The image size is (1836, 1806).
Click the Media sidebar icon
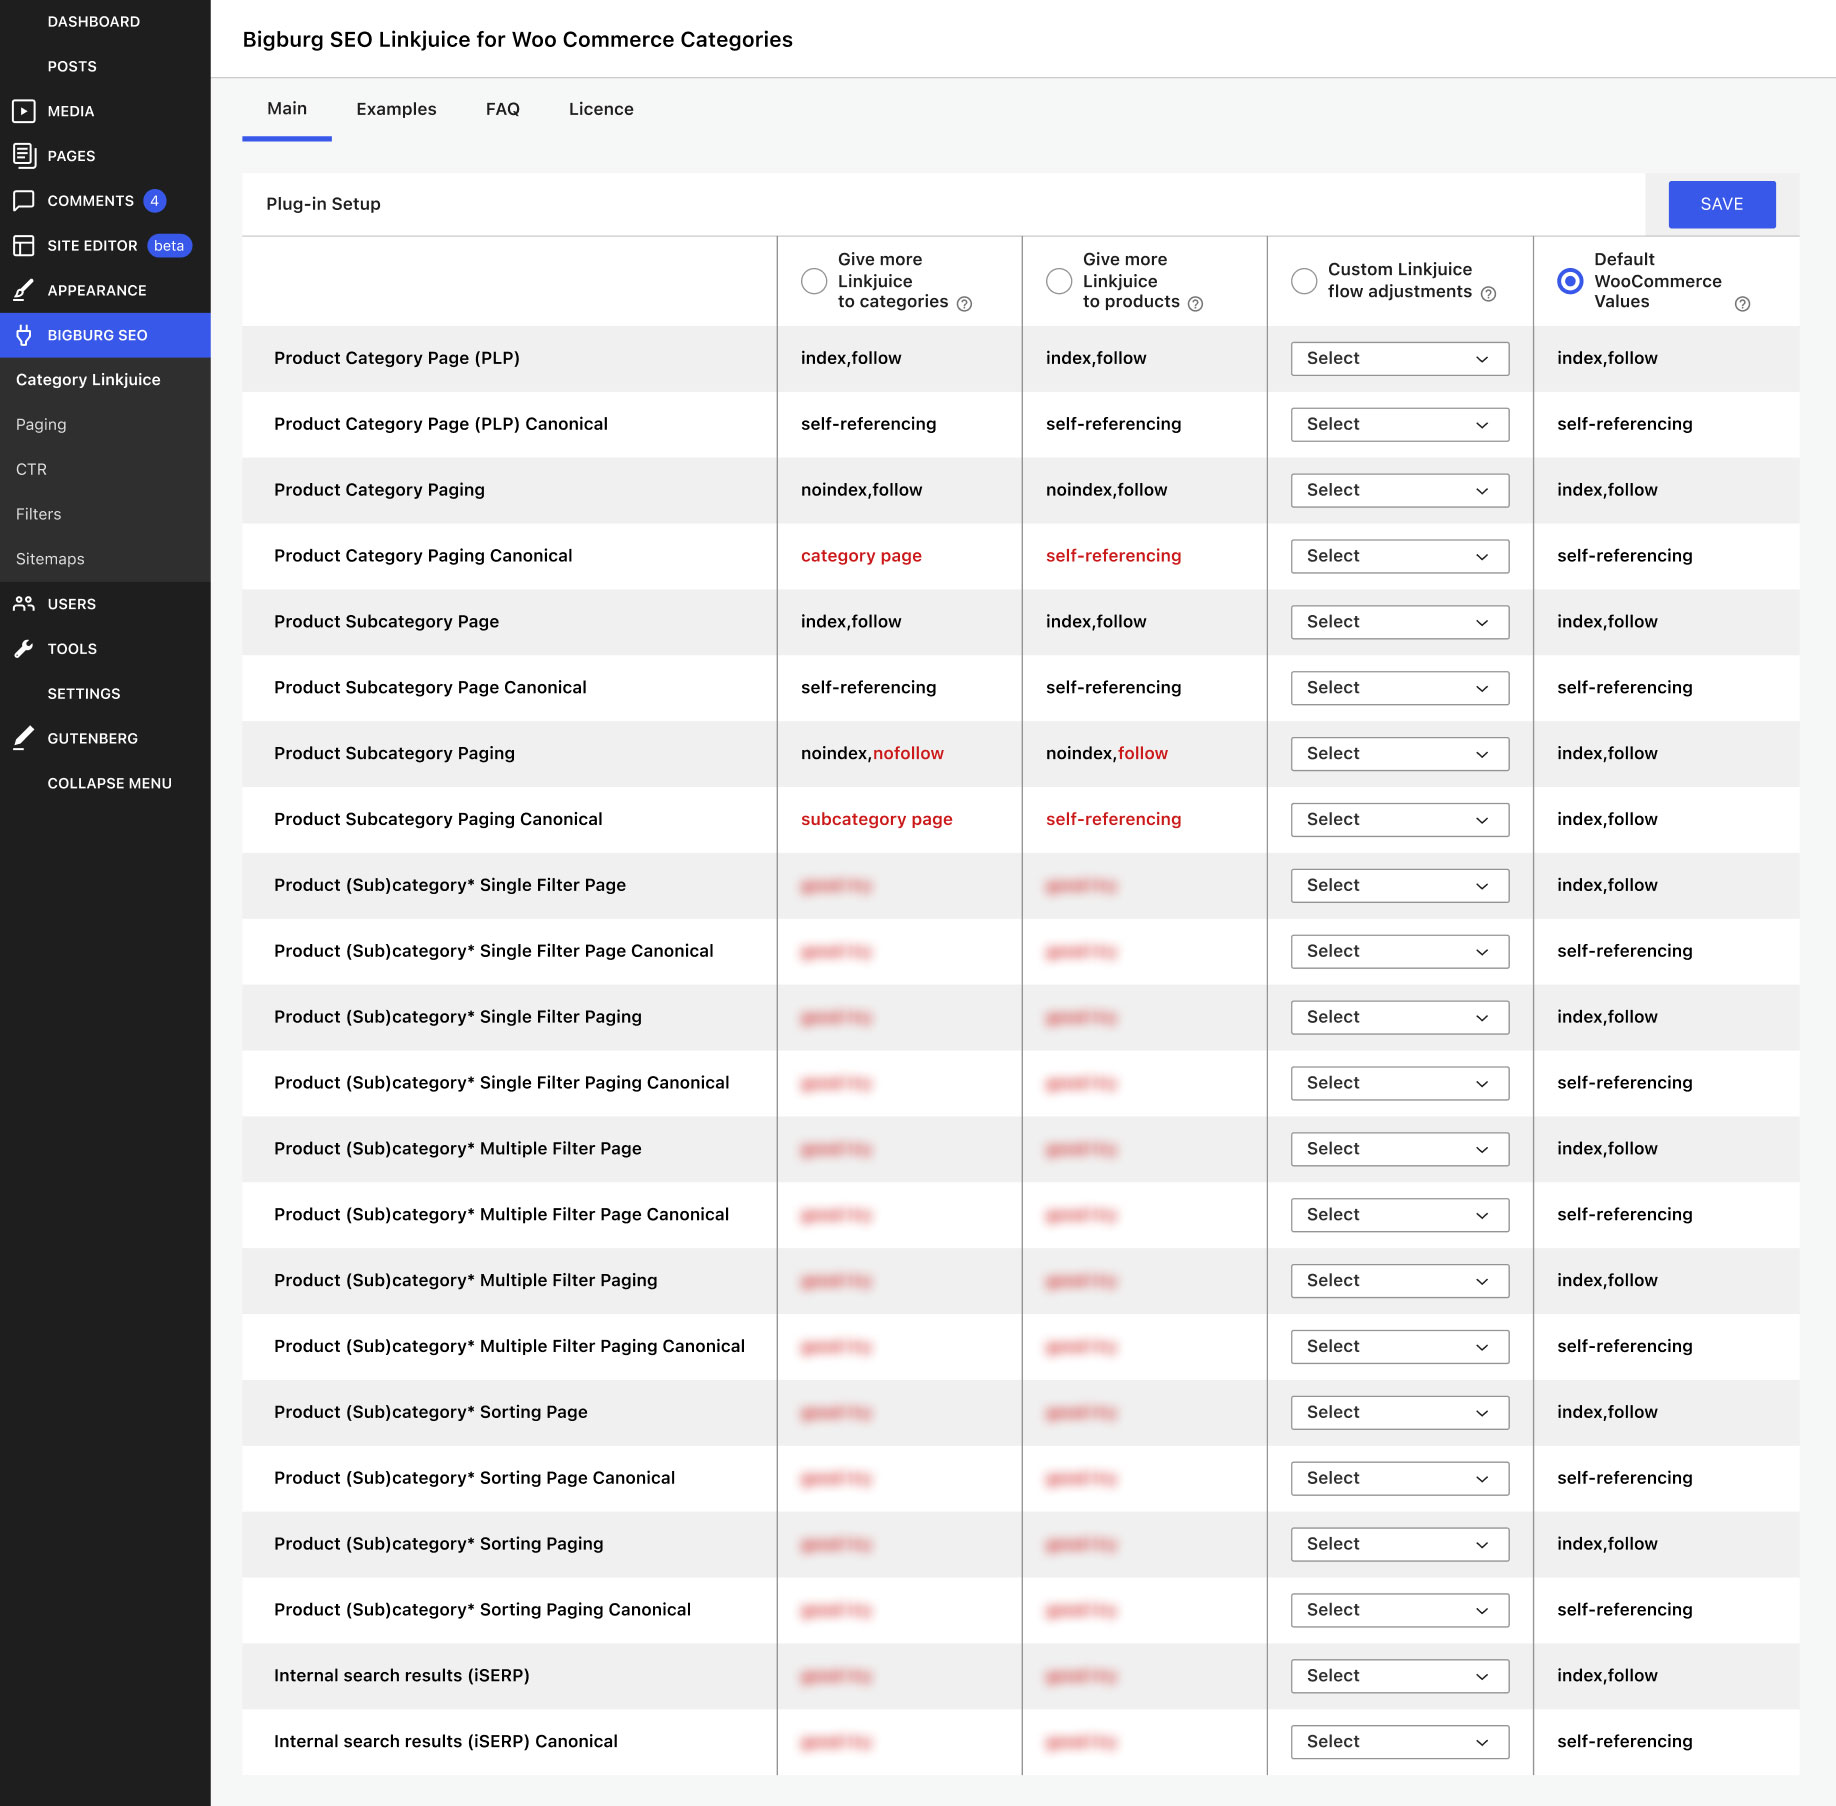pos(24,111)
